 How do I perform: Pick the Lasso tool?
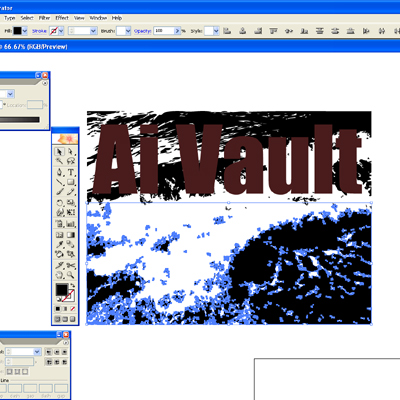click(71, 161)
